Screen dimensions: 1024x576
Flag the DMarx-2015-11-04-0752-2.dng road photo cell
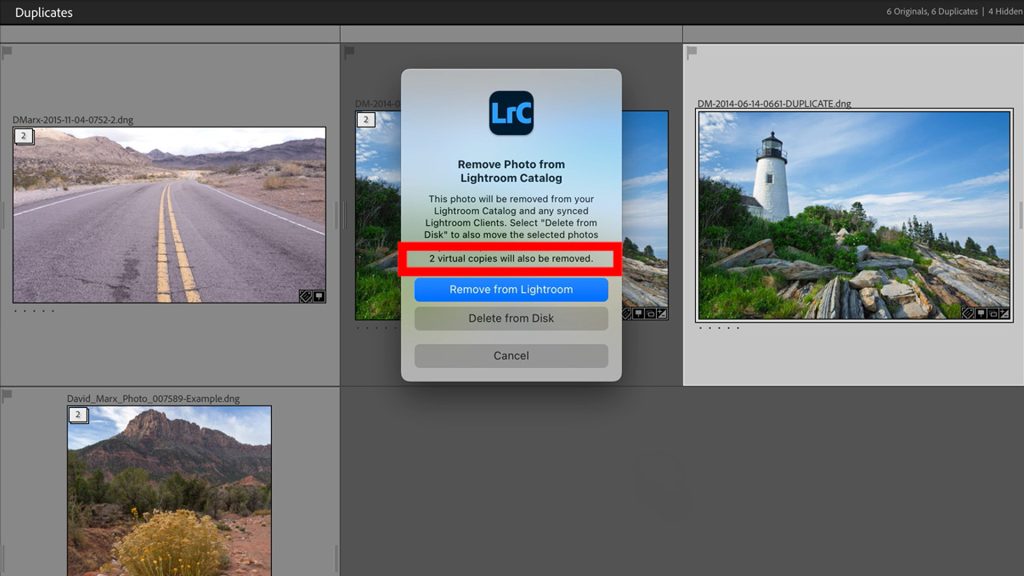(7, 52)
